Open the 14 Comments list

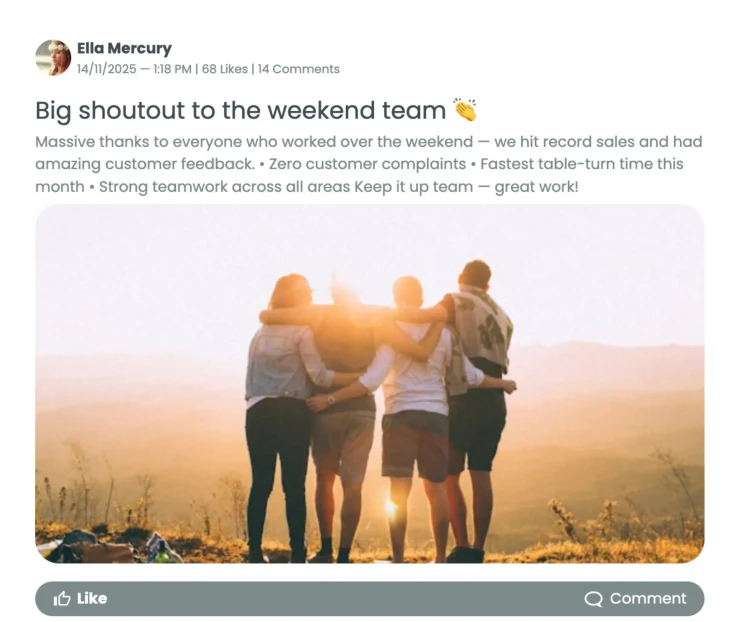click(299, 69)
